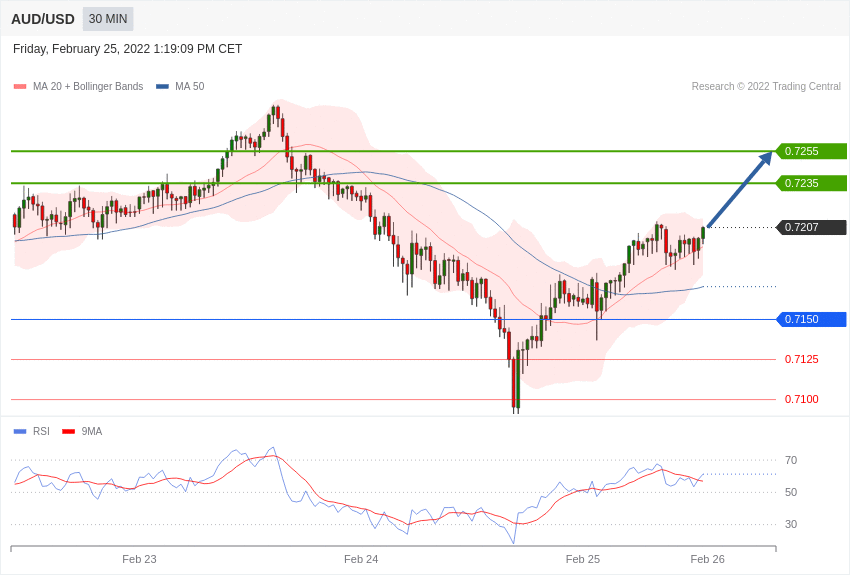The image size is (850, 576).
Task: Click the chart date and time stamp
Action: point(127,49)
